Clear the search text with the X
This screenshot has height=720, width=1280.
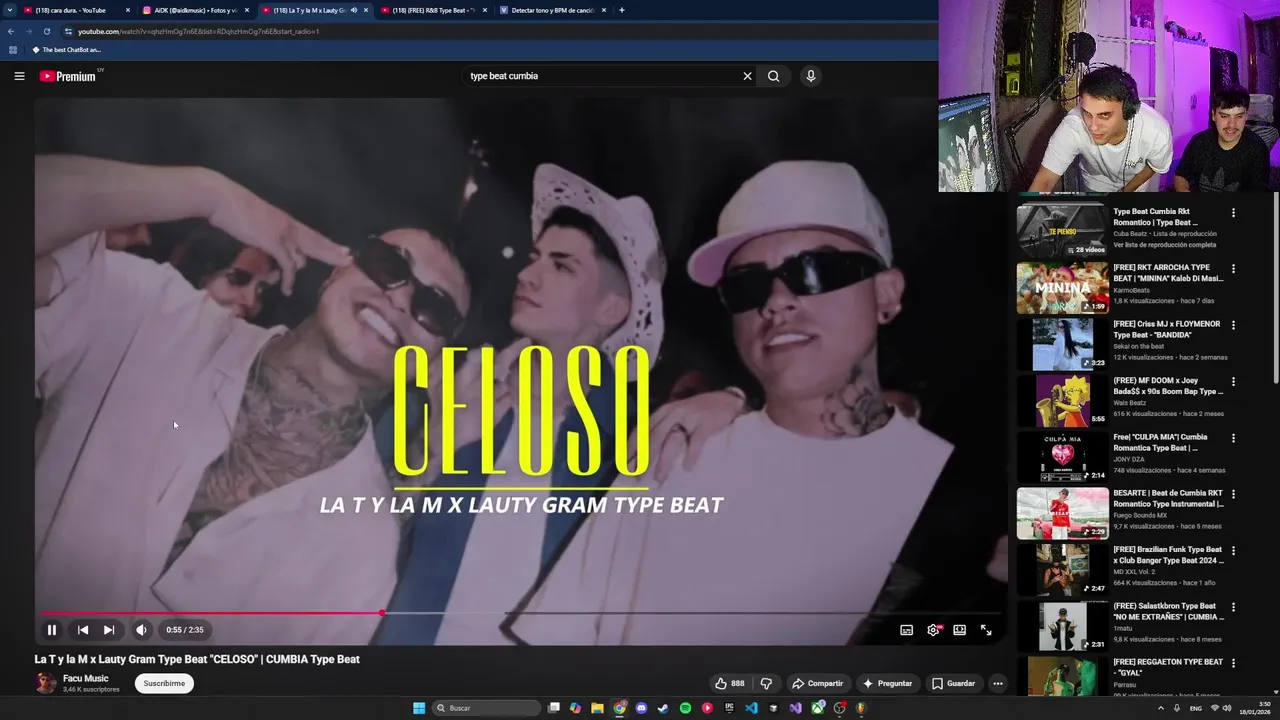(x=747, y=76)
